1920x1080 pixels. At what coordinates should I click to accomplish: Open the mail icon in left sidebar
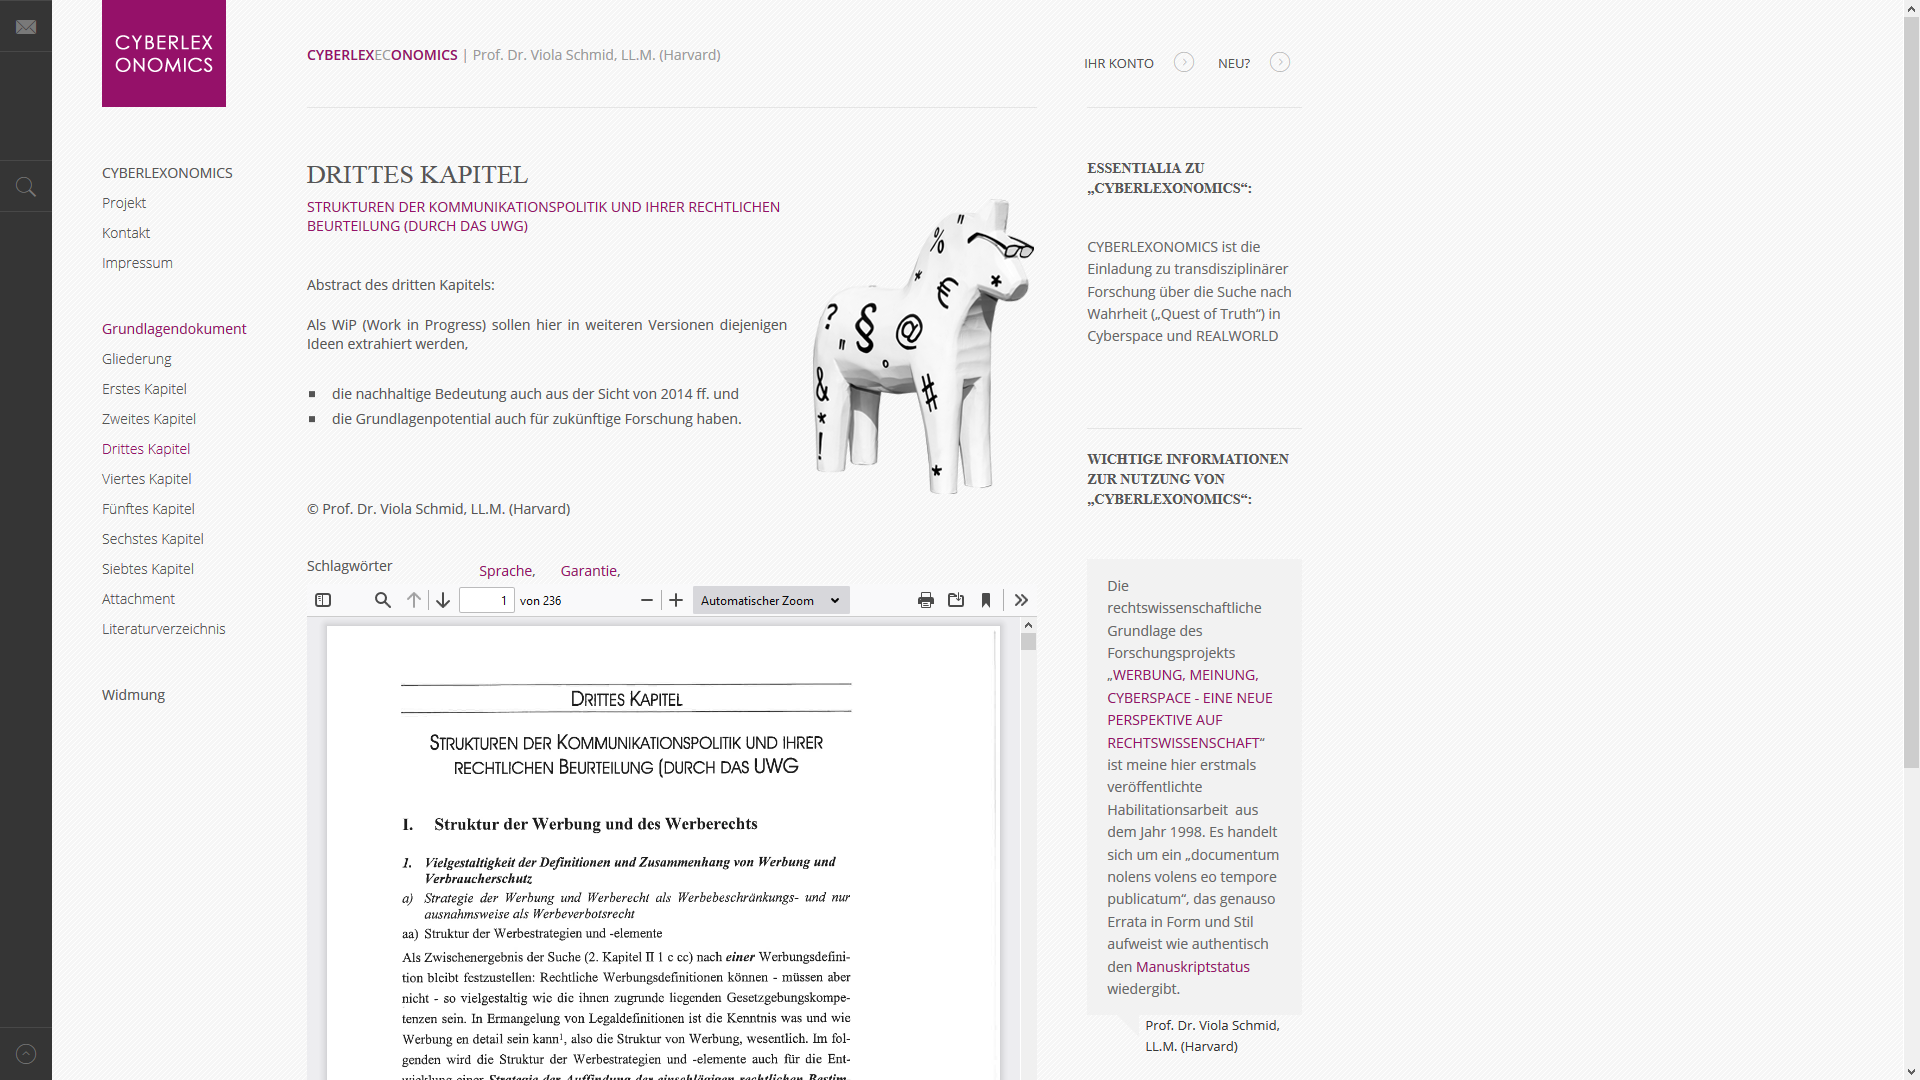pyautogui.click(x=26, y=27)
